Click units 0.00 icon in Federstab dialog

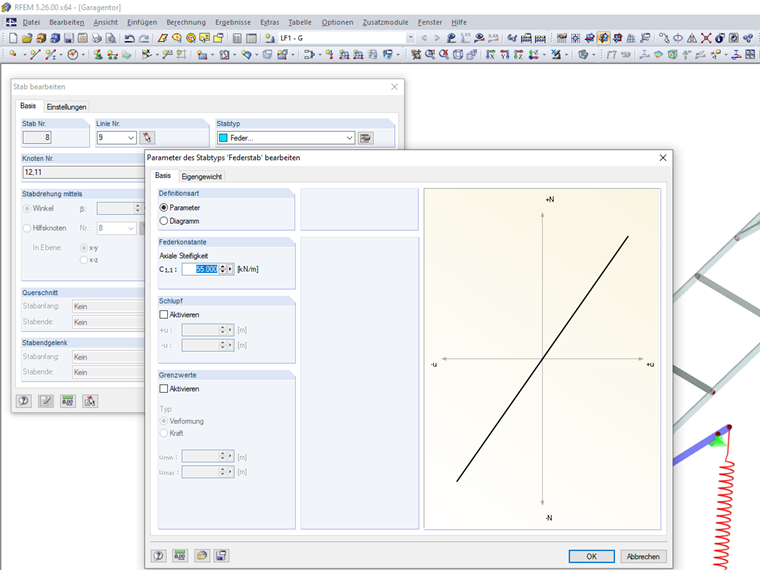(x=180, y=555)
